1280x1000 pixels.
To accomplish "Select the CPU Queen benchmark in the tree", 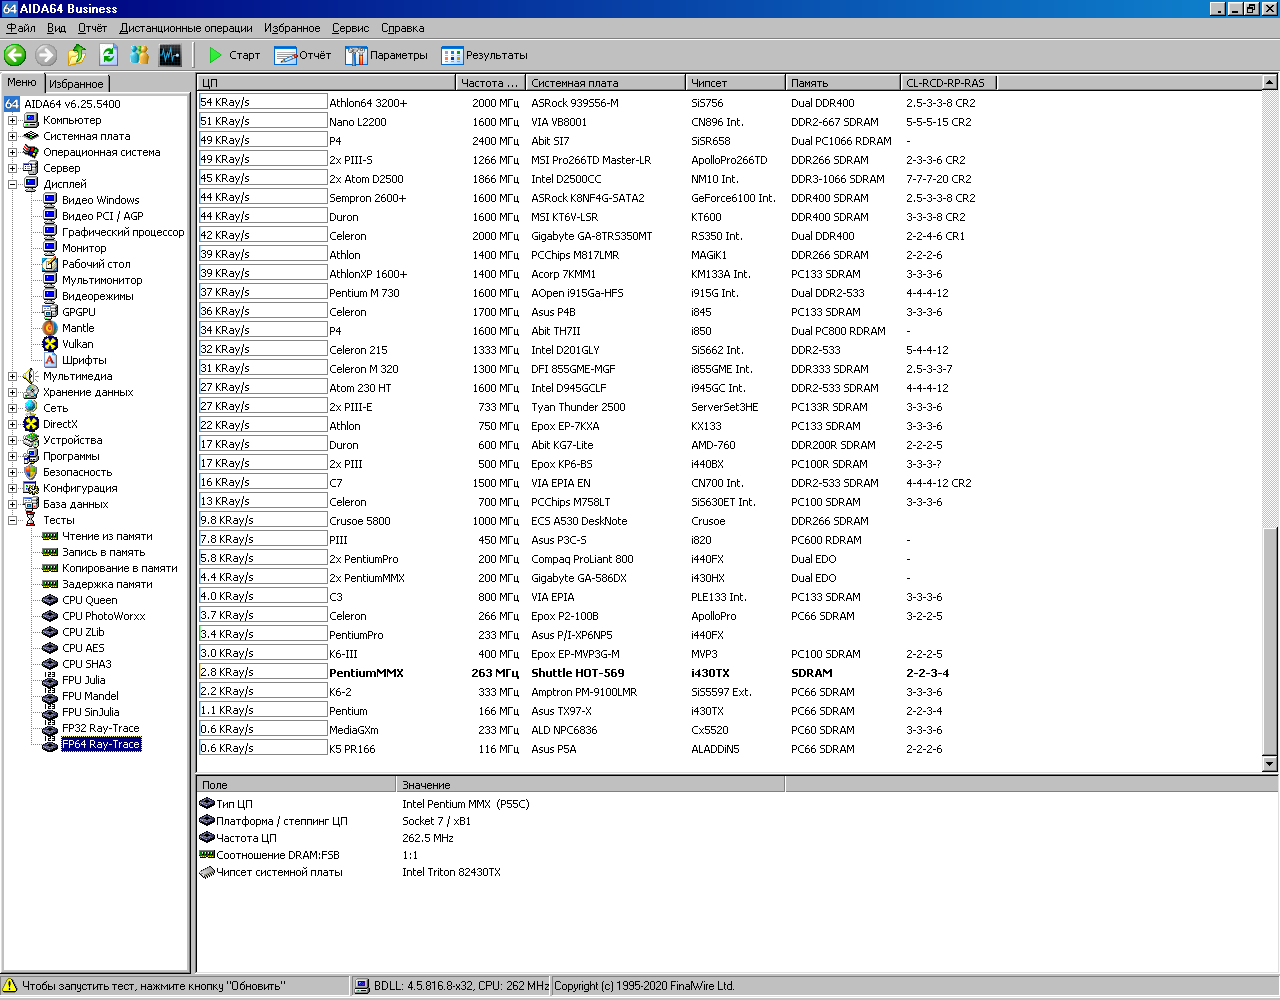I will point(89,600).
